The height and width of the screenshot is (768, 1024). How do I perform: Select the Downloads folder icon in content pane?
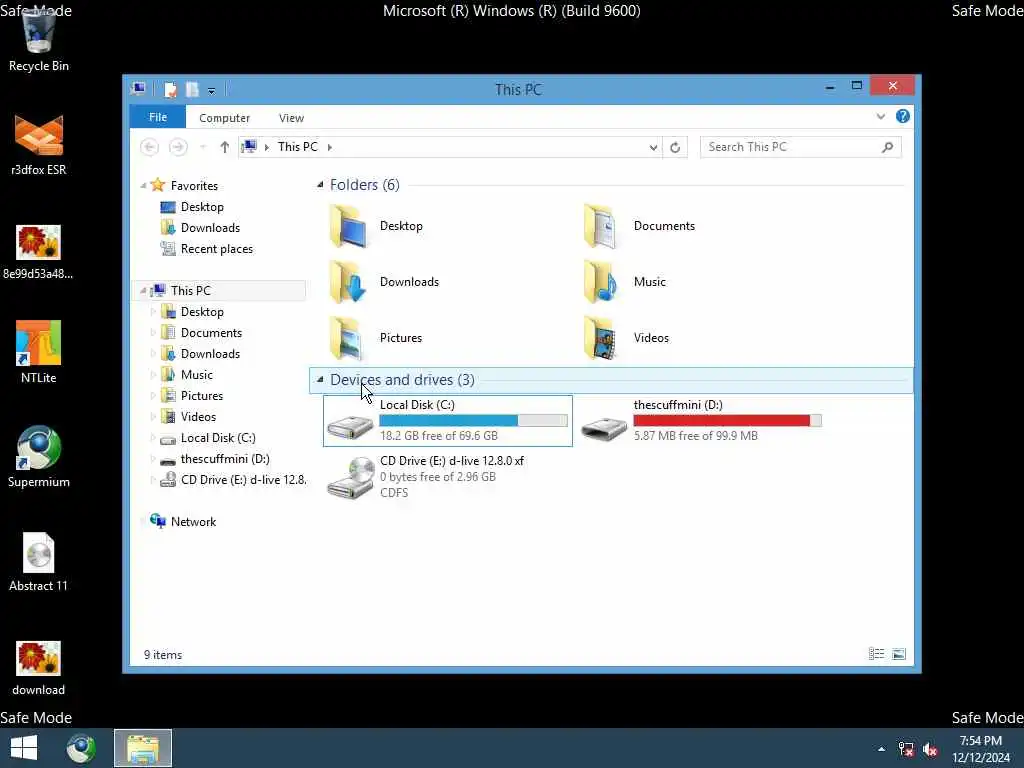348,282
